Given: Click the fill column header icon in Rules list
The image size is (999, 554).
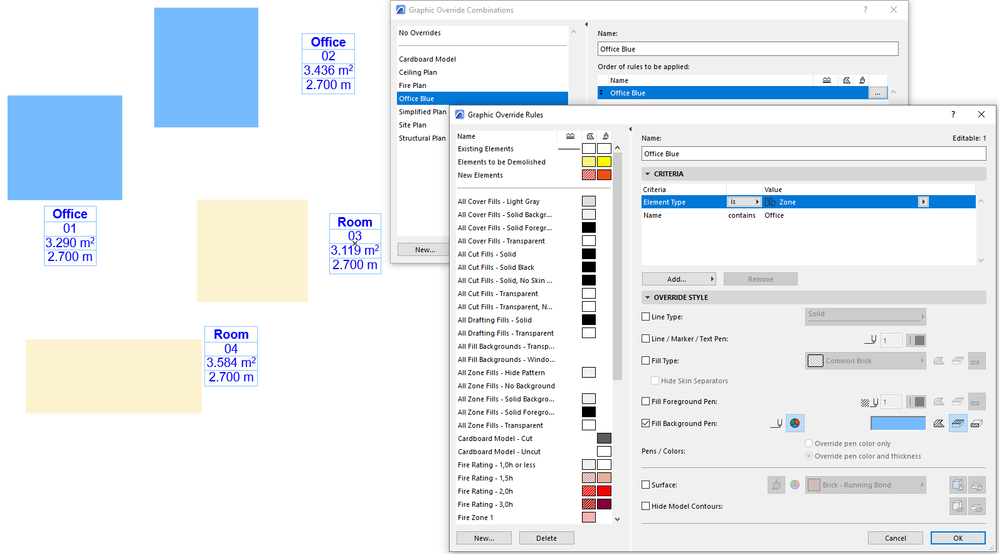Looking at the screenshot, I should 590,136.
